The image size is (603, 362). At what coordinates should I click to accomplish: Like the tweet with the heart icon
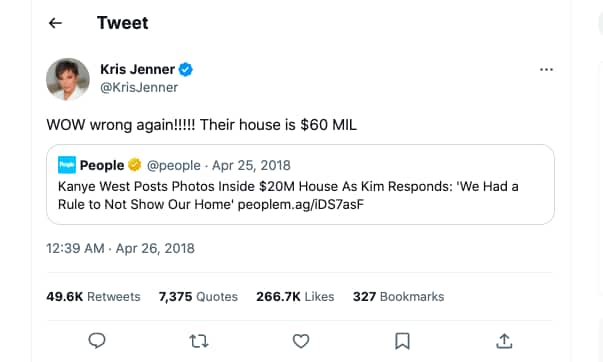(301, 341)
